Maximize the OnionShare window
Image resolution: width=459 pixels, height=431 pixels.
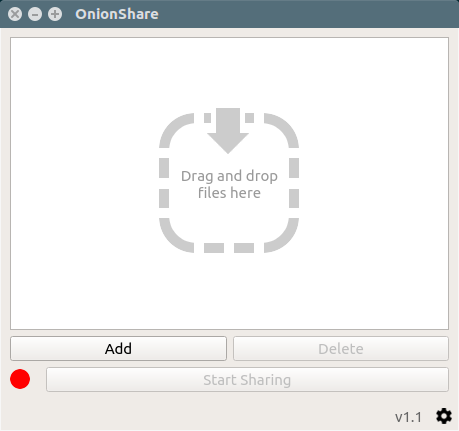[x=55, y=14]
